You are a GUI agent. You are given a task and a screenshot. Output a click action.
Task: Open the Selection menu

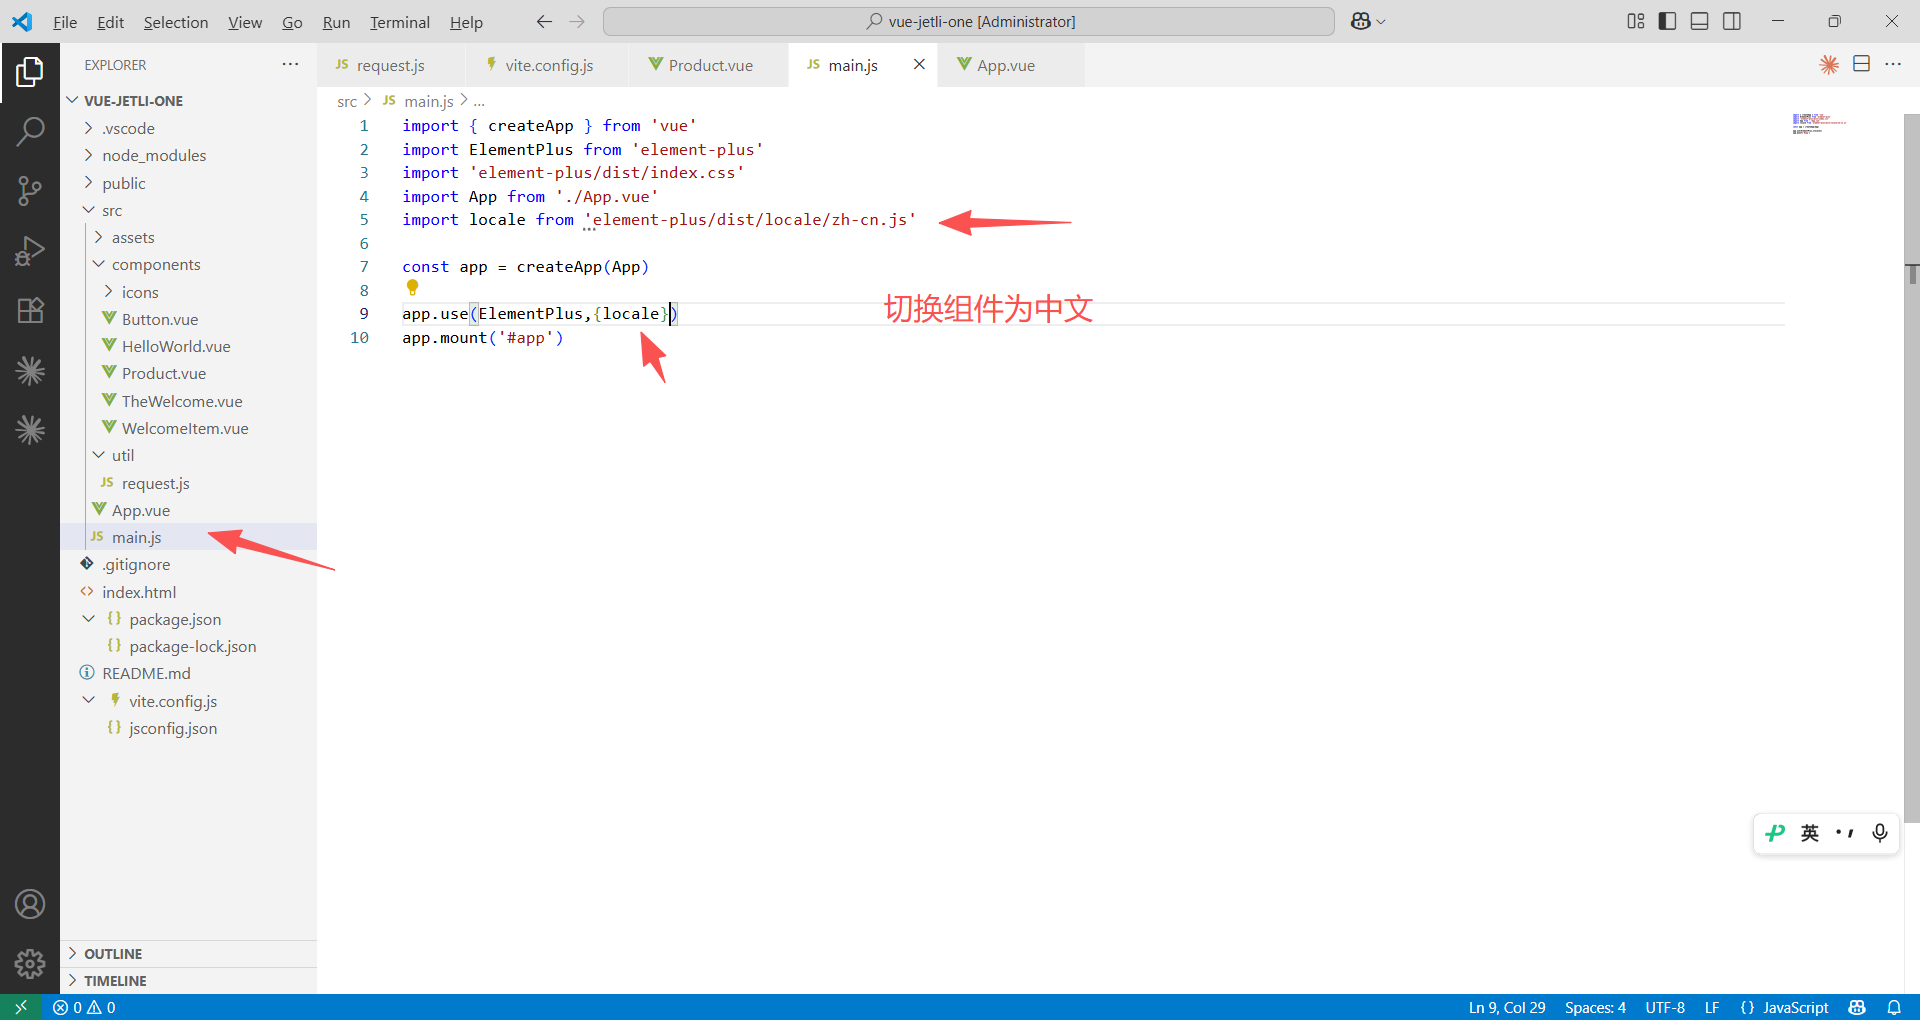coord(176,22)
